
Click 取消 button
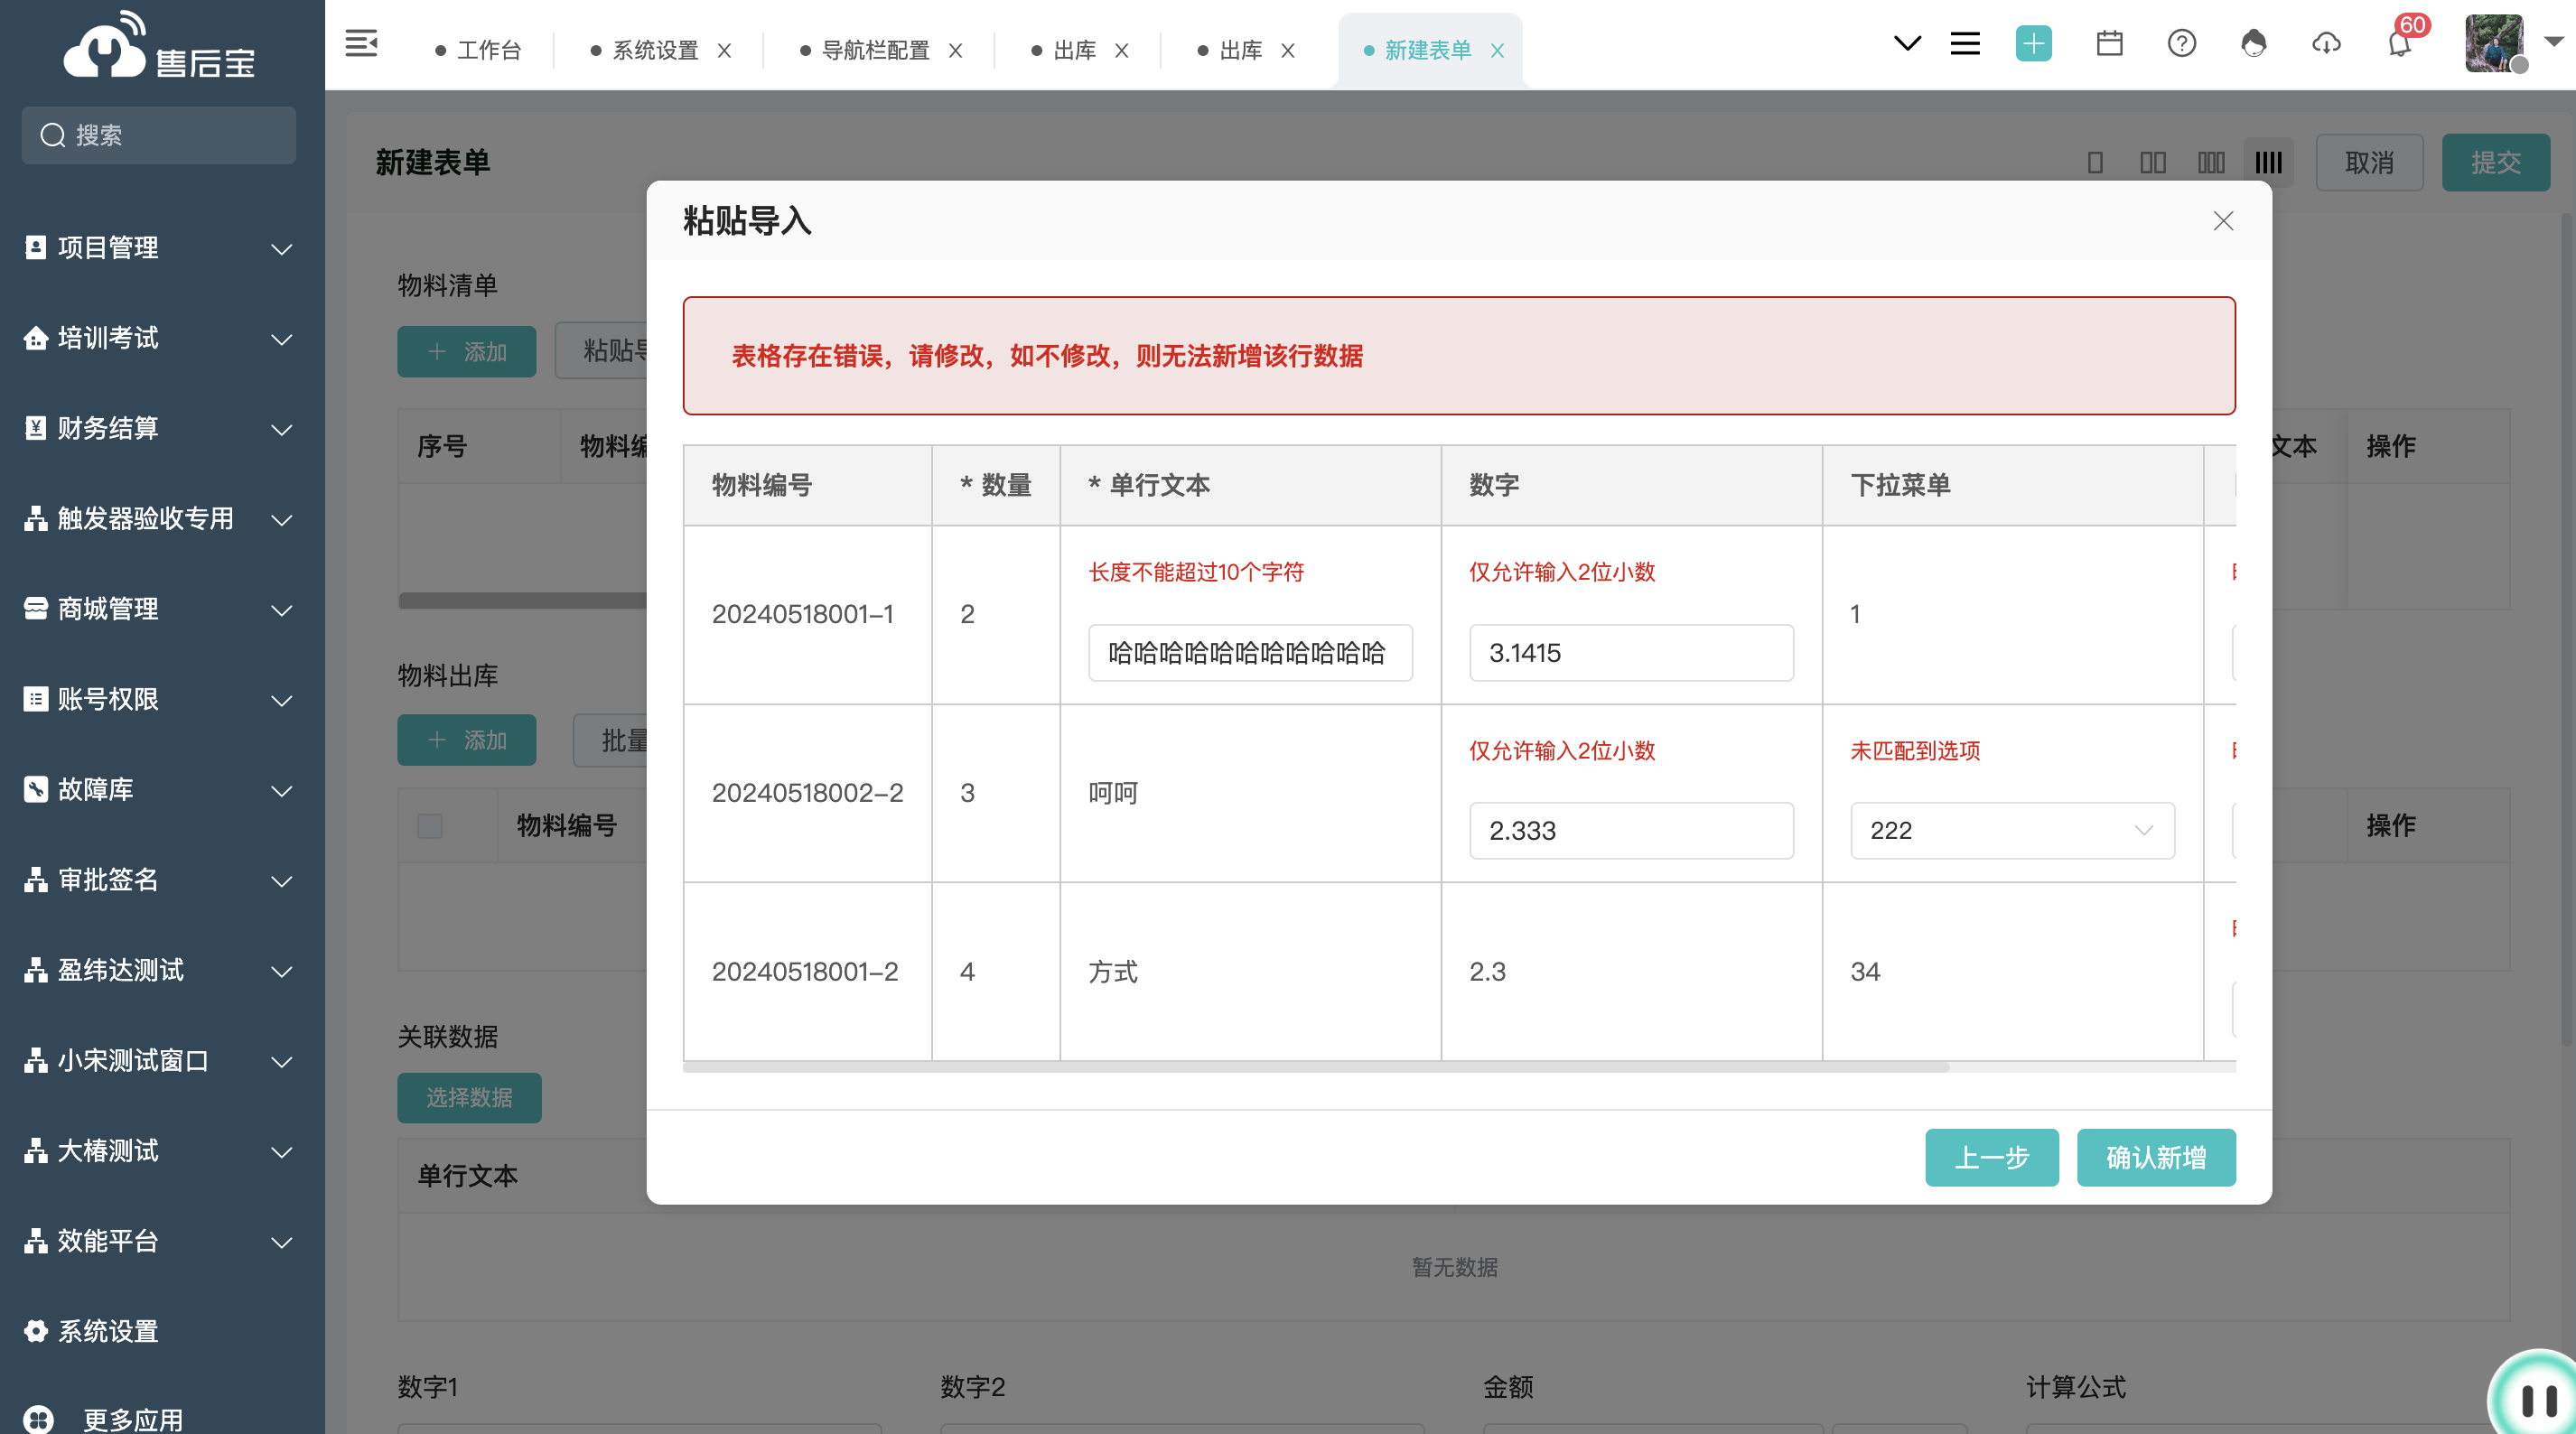2369,163
